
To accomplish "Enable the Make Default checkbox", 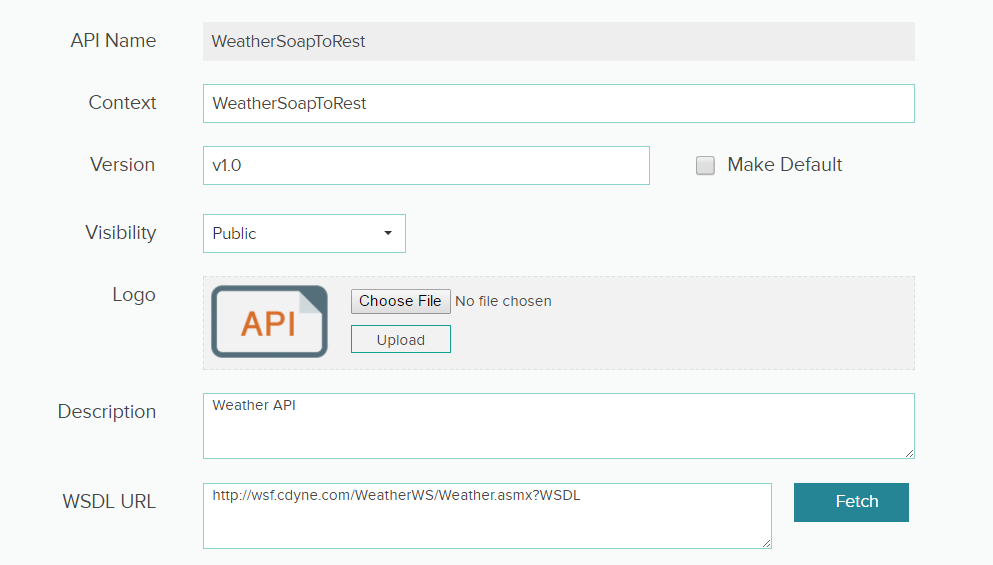I will 706,166.
